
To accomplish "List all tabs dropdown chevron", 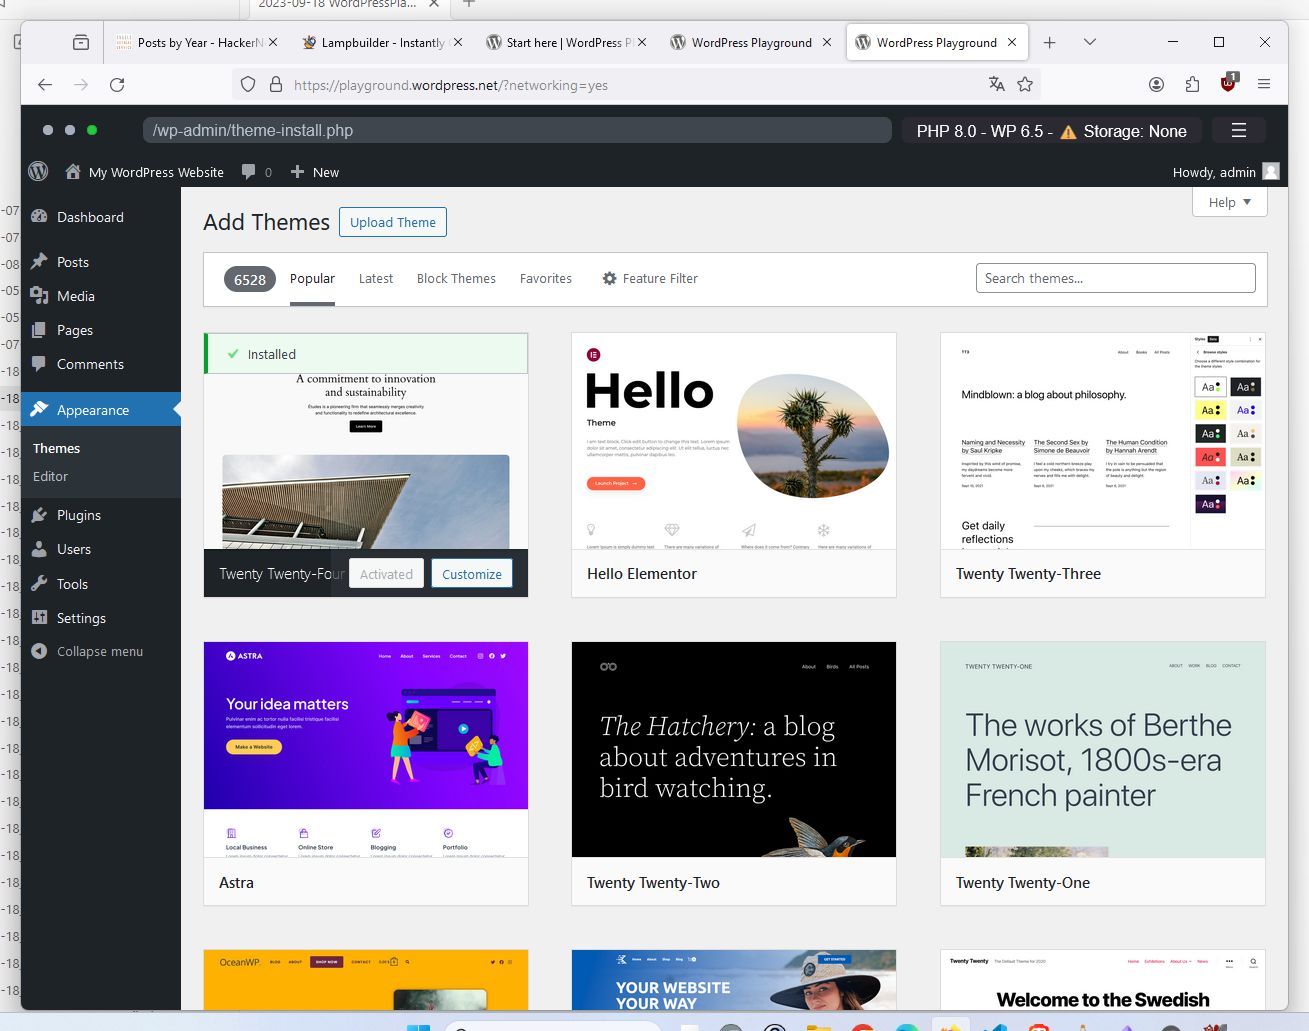I will (x=1090, y=42).
